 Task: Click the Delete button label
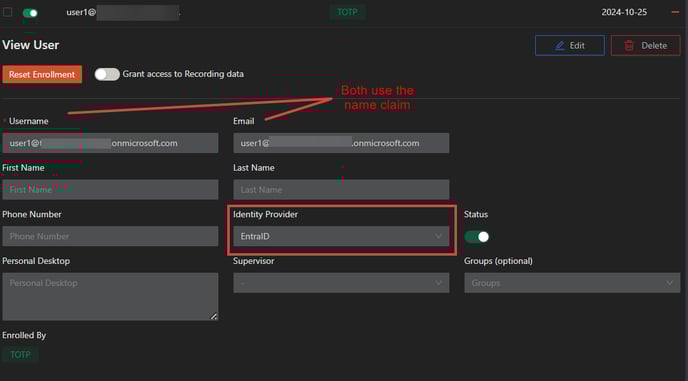pyautogui.click(x=654, y=46)
